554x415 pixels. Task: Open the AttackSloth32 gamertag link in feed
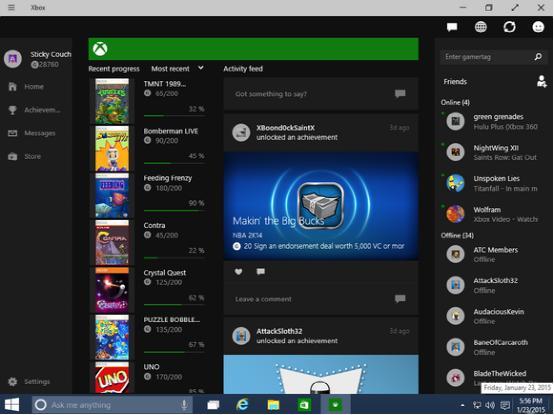pyautogui.click(x=279, y=331)
